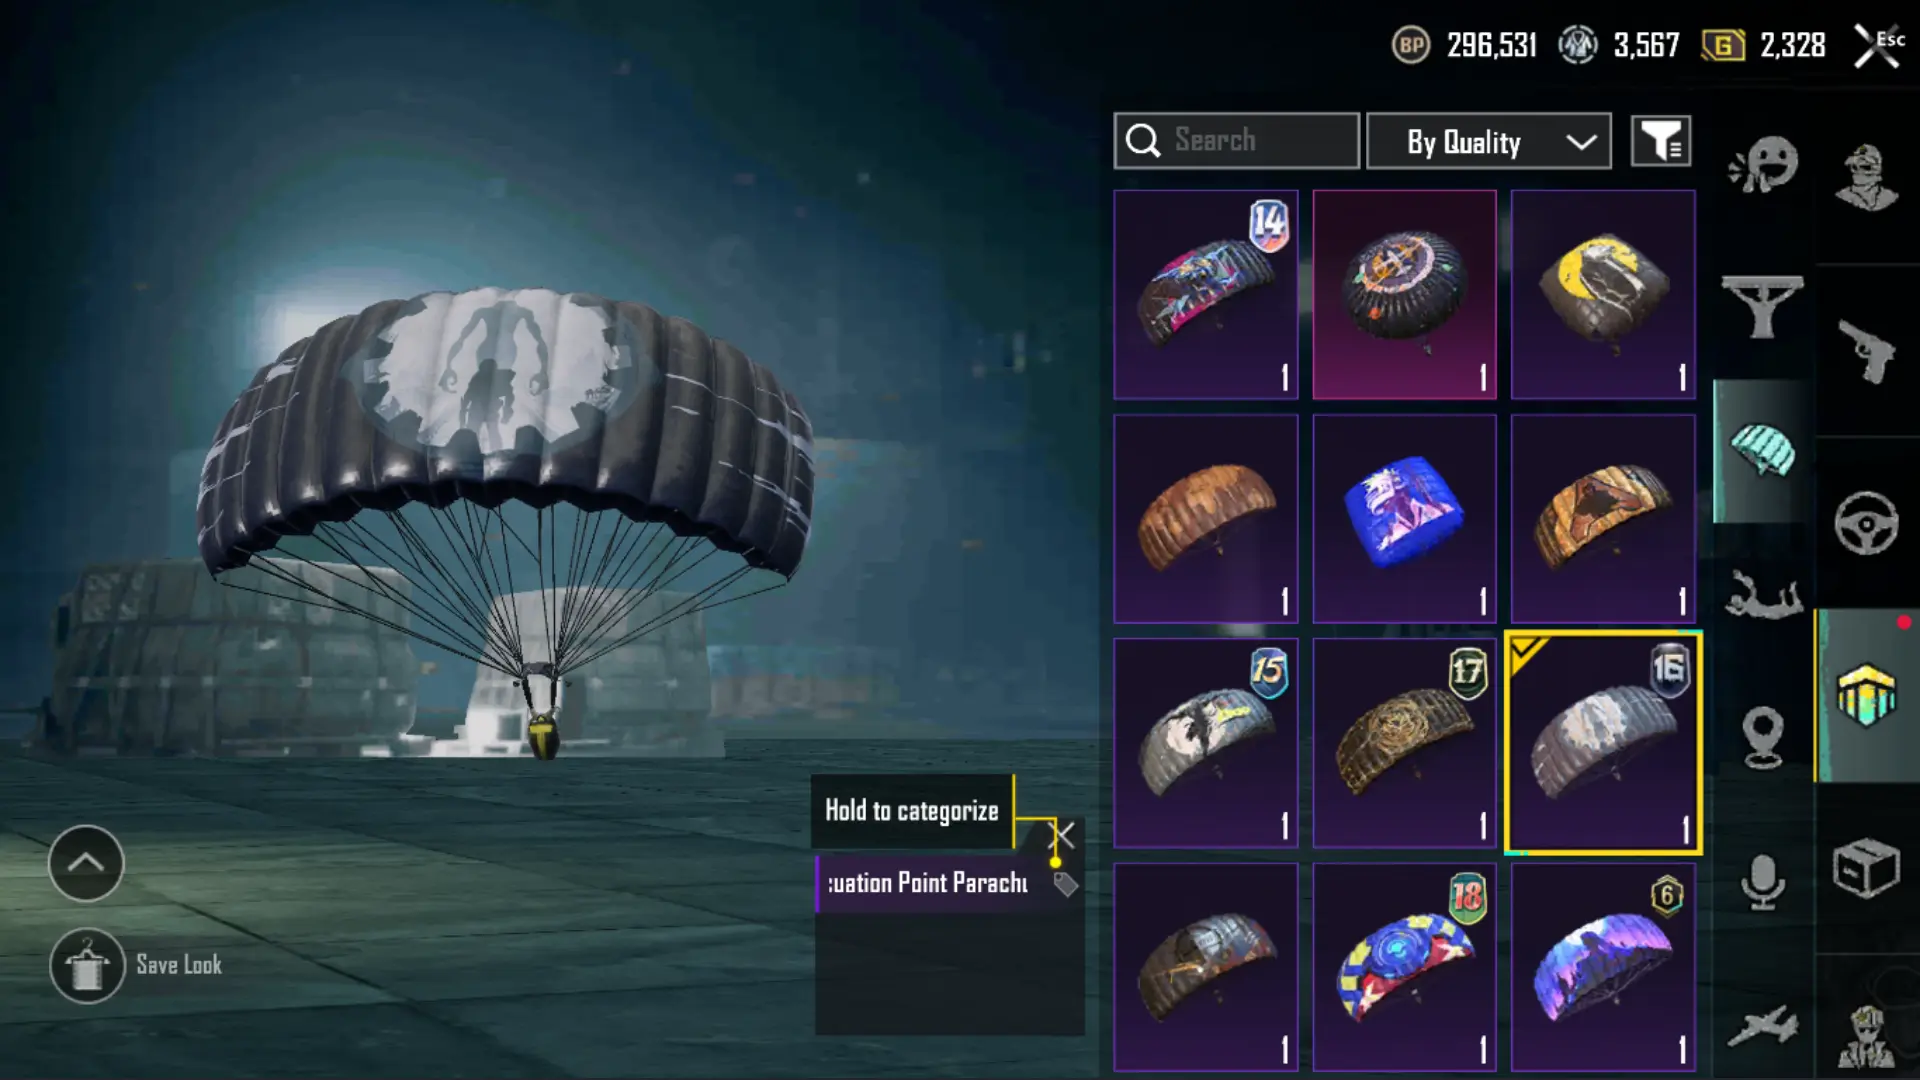Expand the upward chevron panel button
This screenshot has width=1920, height=1080.
click(x=86, y=863)
